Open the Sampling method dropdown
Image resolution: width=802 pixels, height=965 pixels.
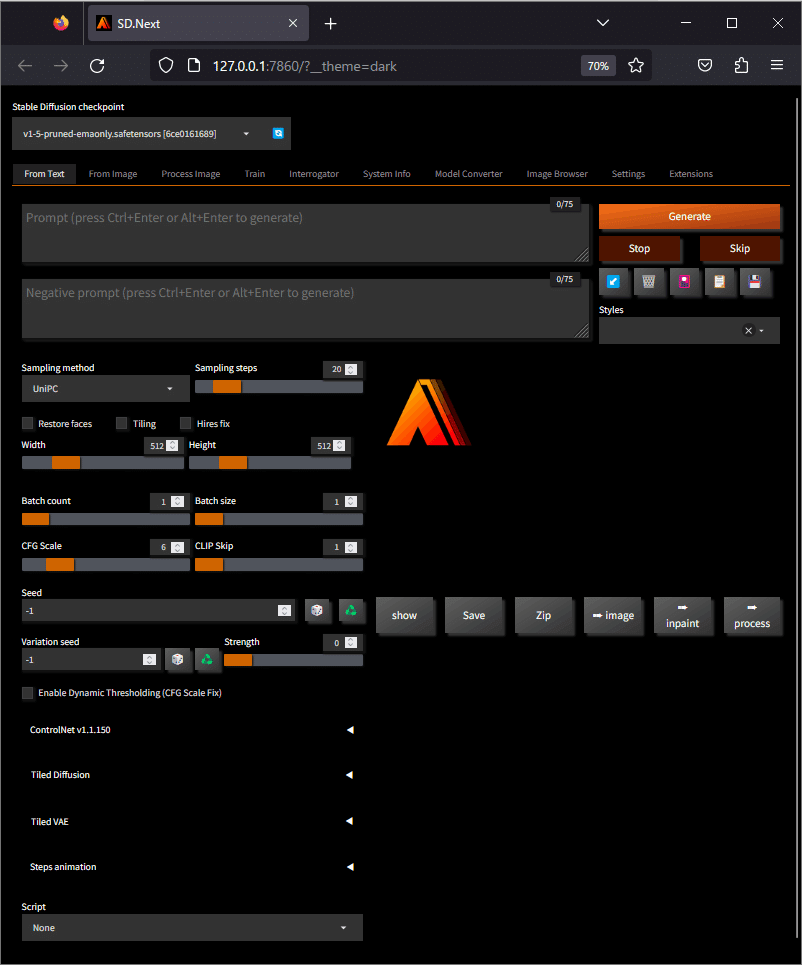point(106,388)
